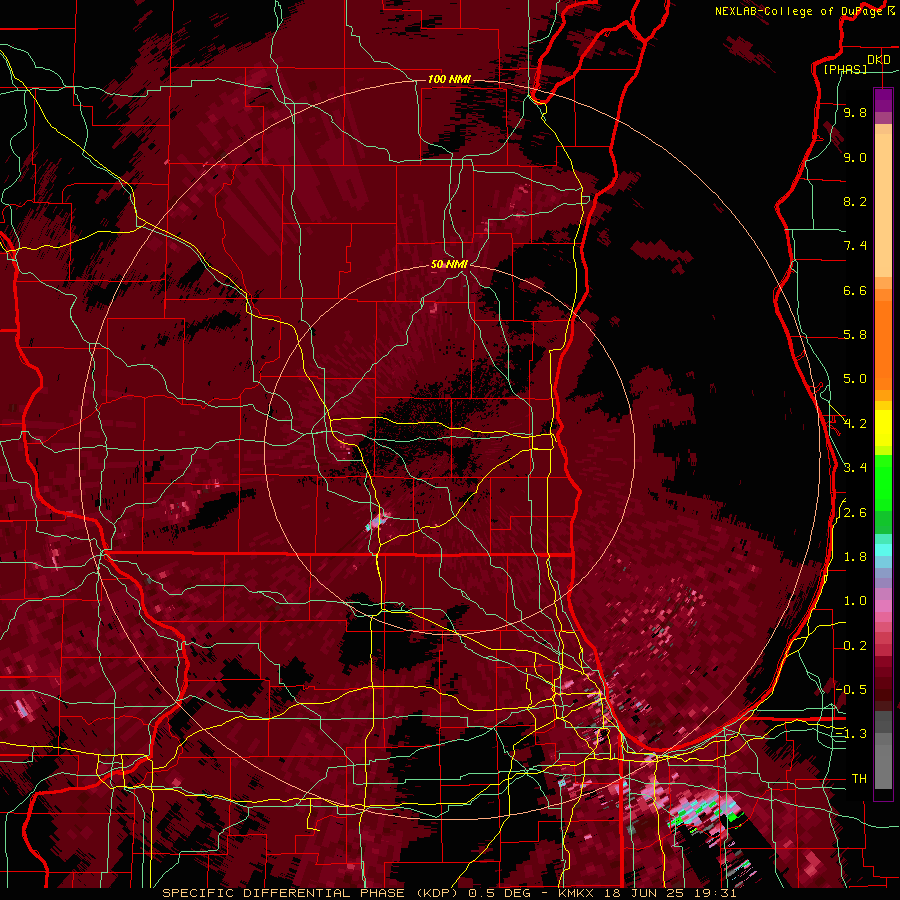This screenshot has height=900, width=900.
Task: Click the 9.0 legend value
Action: coord(855,157)
